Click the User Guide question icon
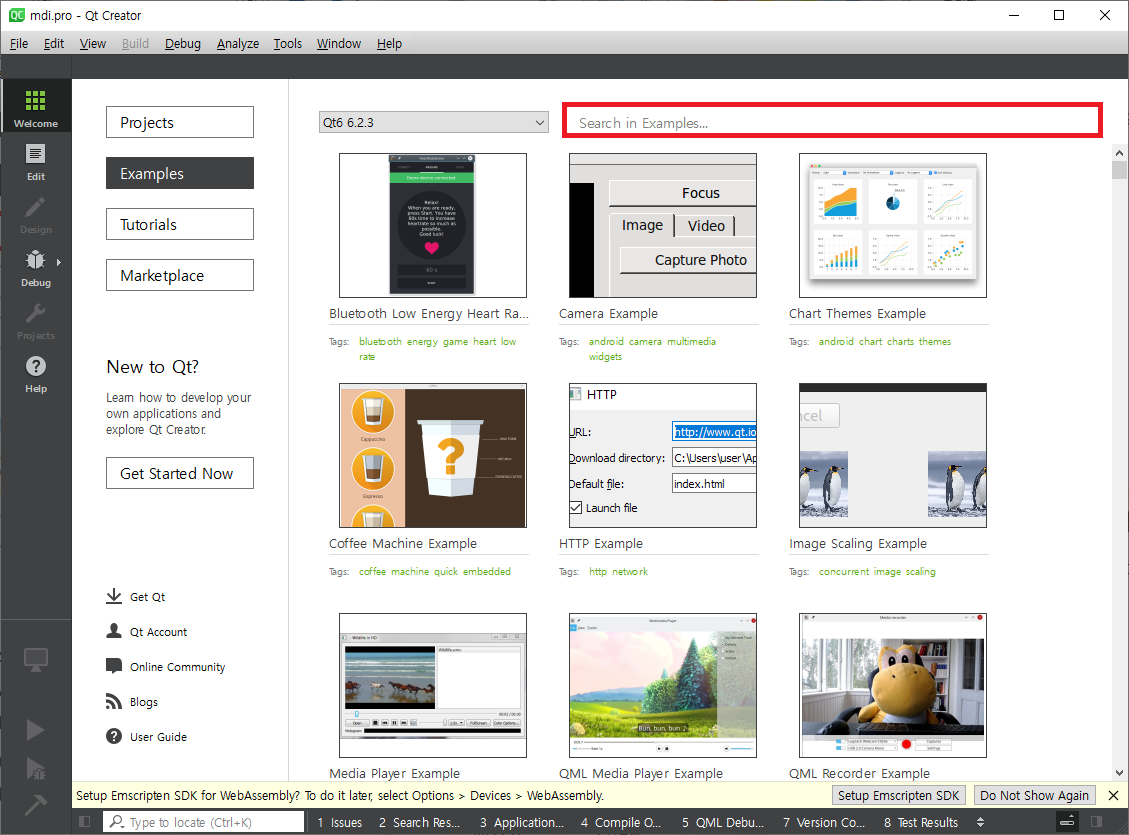The image size is (1129, 835). 114,736
